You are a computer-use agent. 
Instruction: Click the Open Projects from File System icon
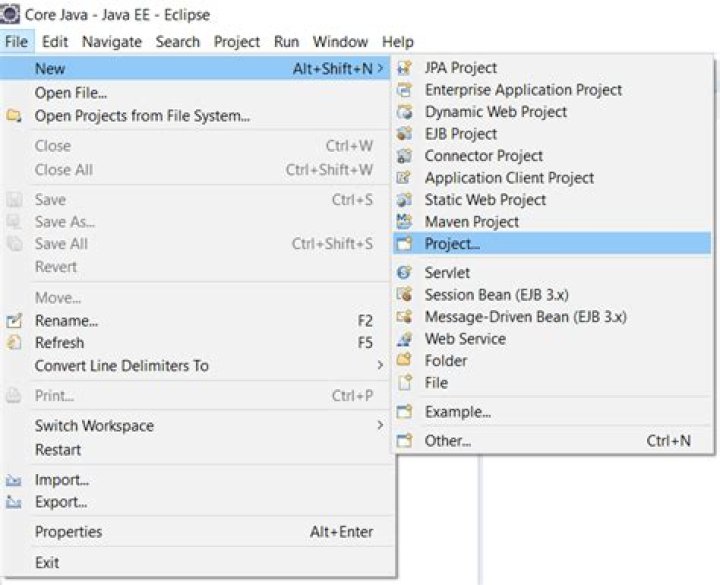(14, 116)
